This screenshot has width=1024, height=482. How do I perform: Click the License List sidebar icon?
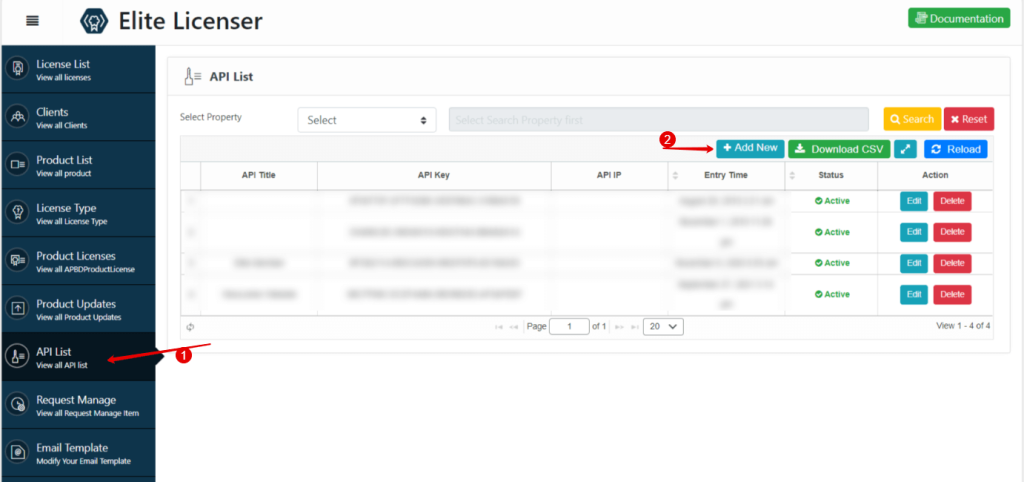point(18,69)
